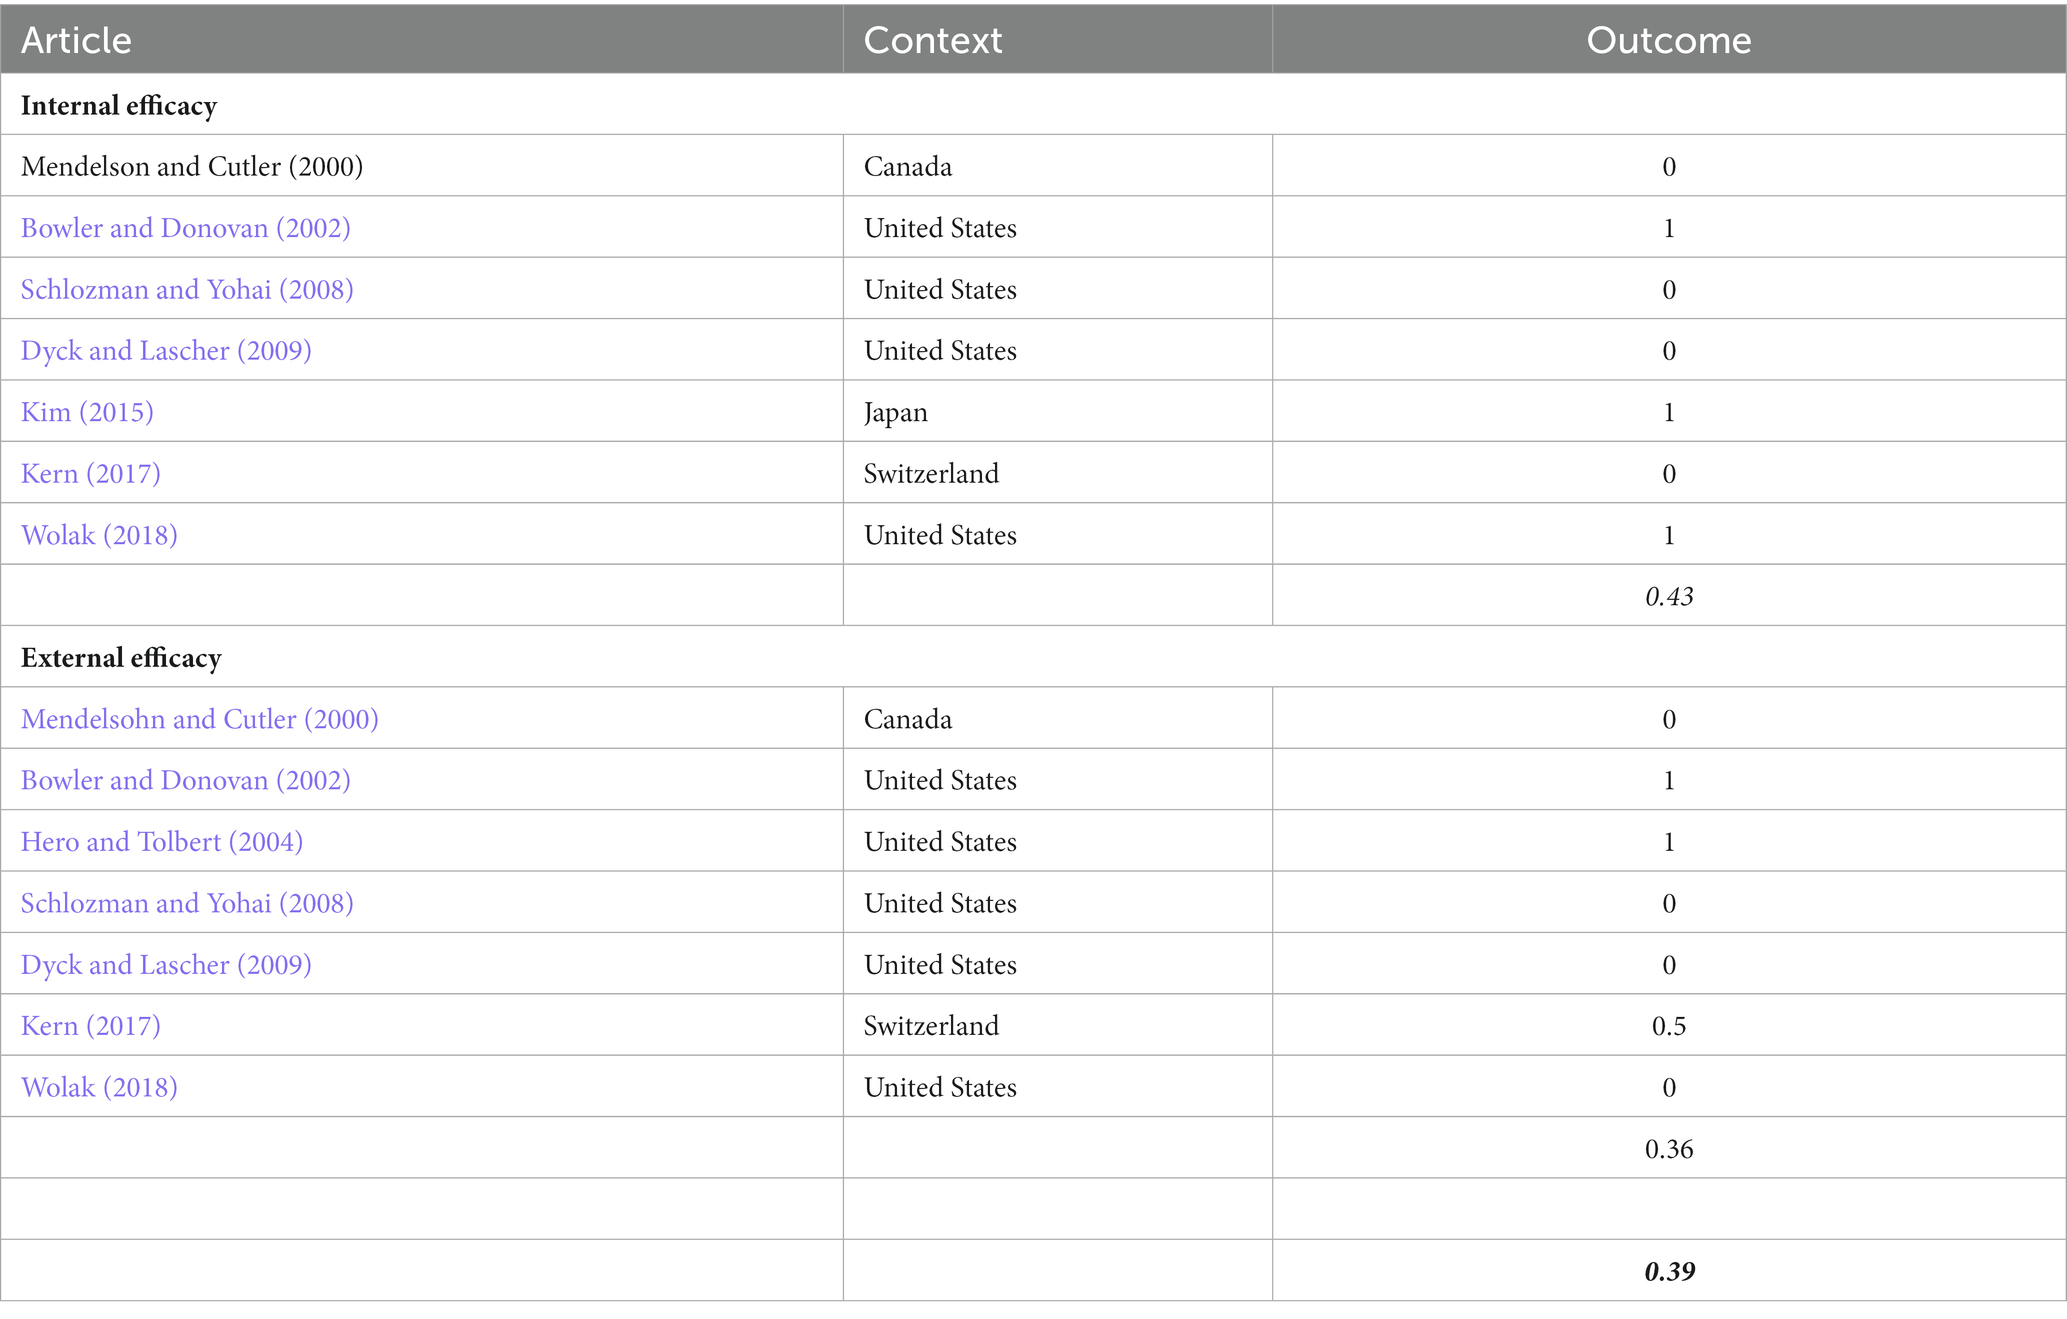The image size is (2067, 1319).
Task: Select Dyck and Lascher (2009) external efficacy link
Action: click(x=166, y=964)
